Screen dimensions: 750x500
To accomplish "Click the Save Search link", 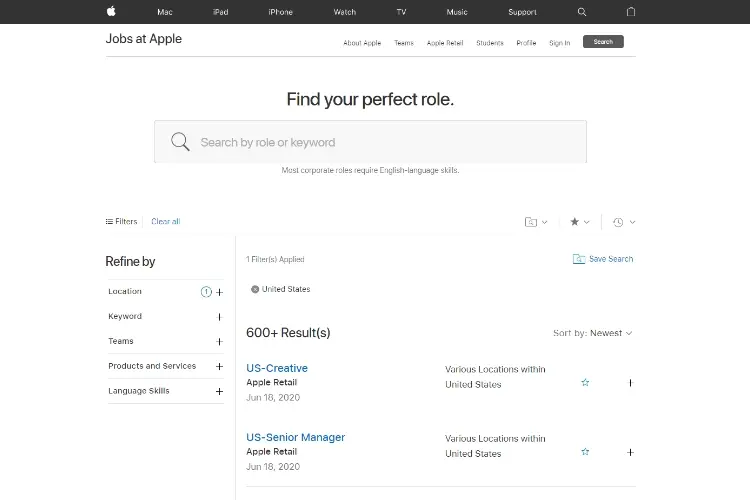I will [x=611, y=259].
